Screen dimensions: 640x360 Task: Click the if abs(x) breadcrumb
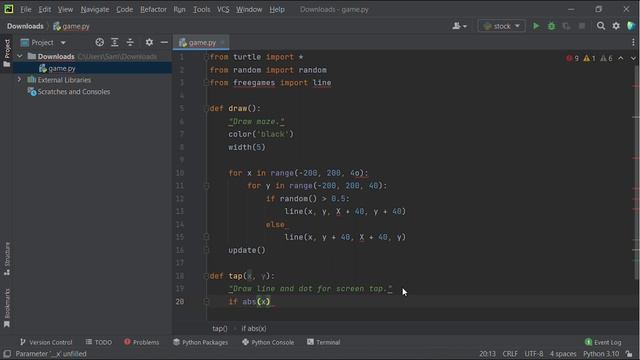tap(253, 328)
